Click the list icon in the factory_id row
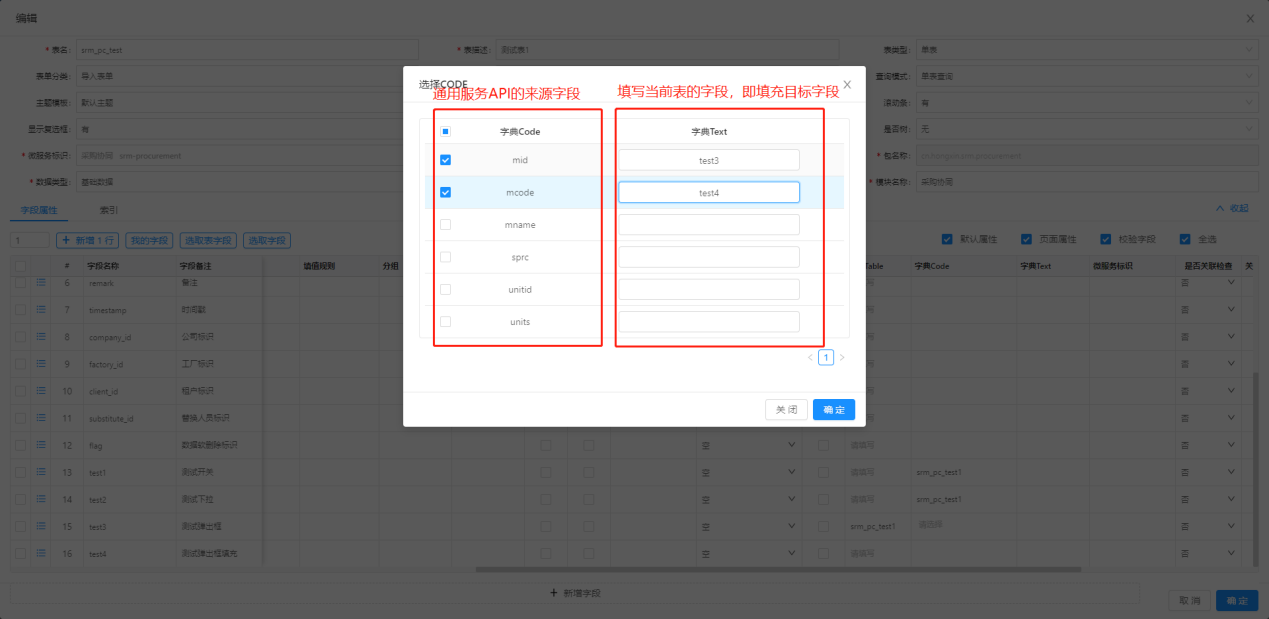The image size is (1269, 619). 42,364
